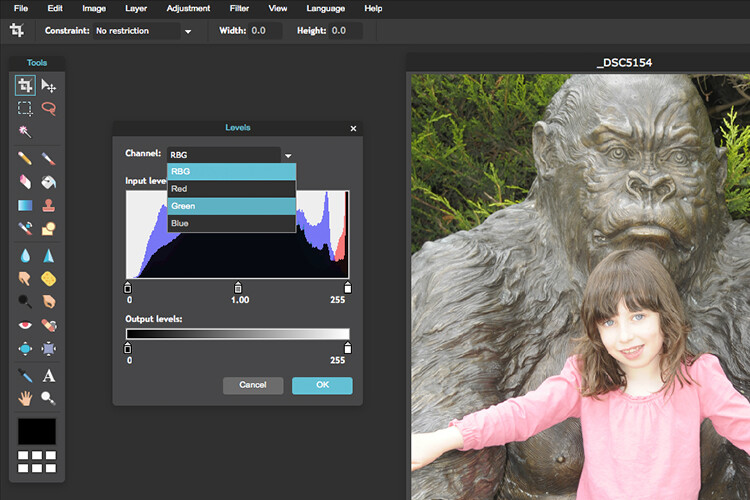Click output levels white handle

pos(348,348)
